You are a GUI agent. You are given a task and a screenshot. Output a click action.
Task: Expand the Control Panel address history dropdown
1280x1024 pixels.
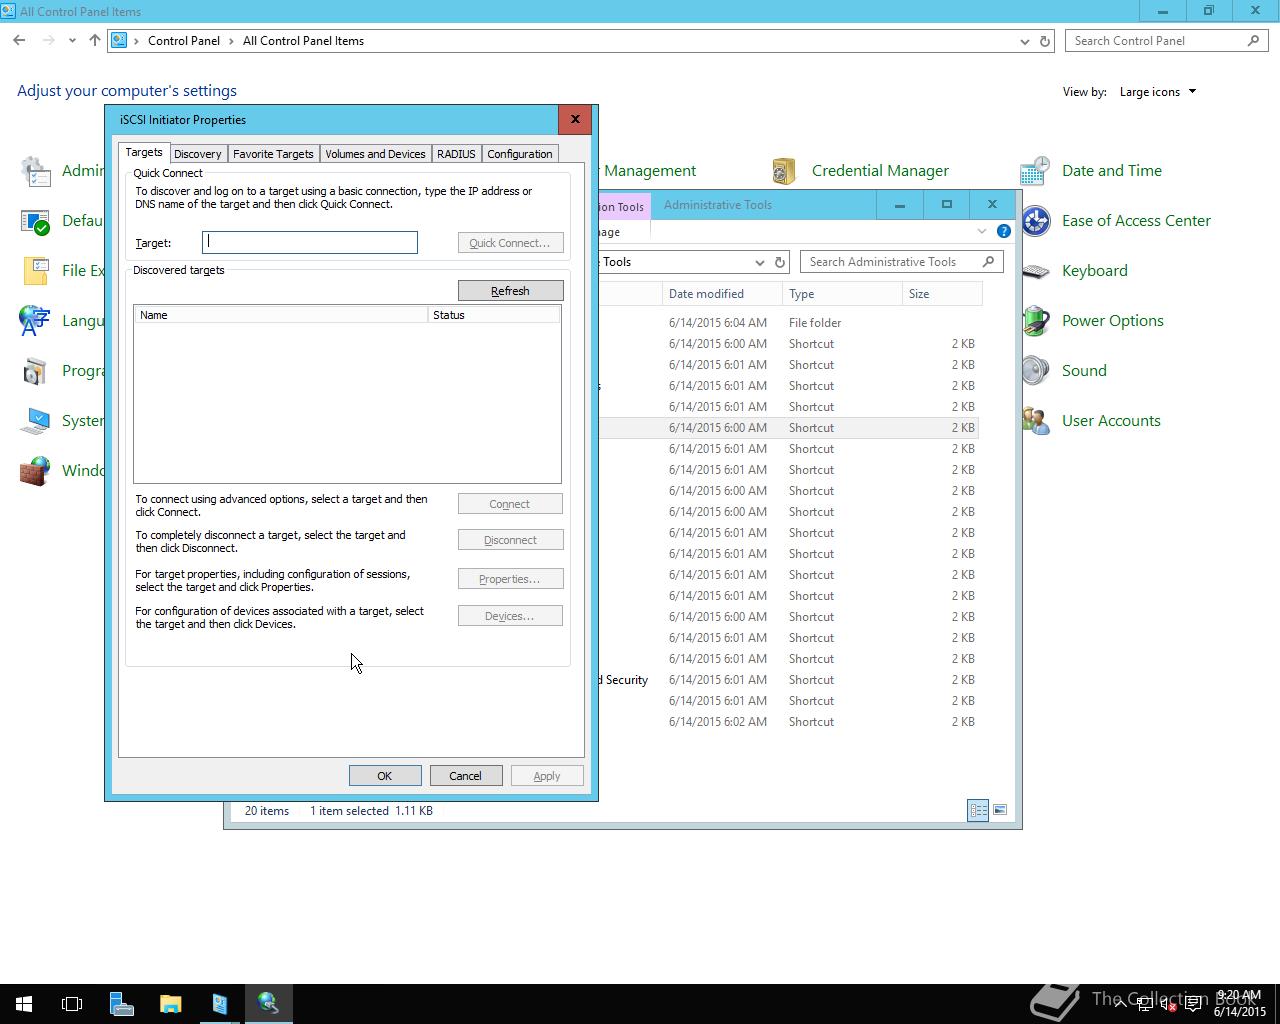tap(1024, 41)
